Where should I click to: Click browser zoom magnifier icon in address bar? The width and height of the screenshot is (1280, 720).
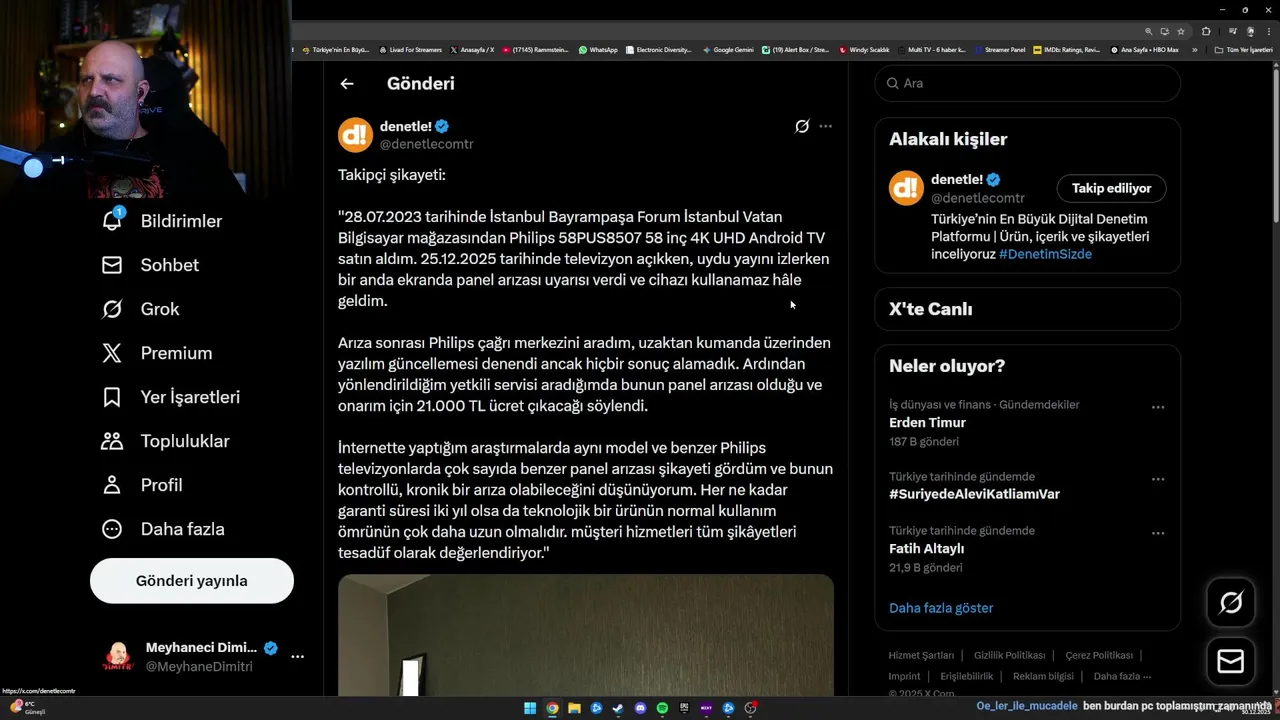coord(1149,31)
